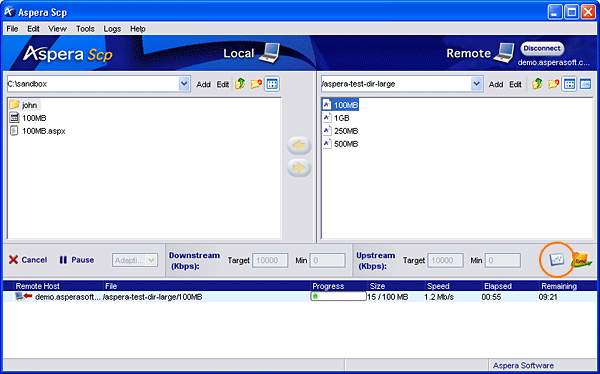This screenshot has width=600, height=374.
Task: Open the File menu
Action: [12, 29]
